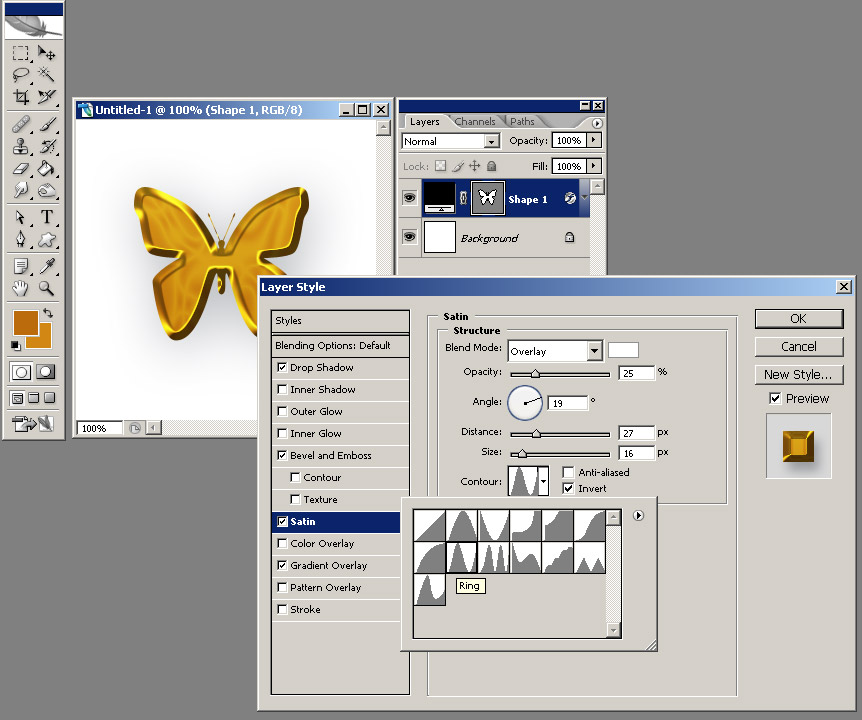Select the Zoom tool
Screen dimensions: 862x720
[46, 288]
